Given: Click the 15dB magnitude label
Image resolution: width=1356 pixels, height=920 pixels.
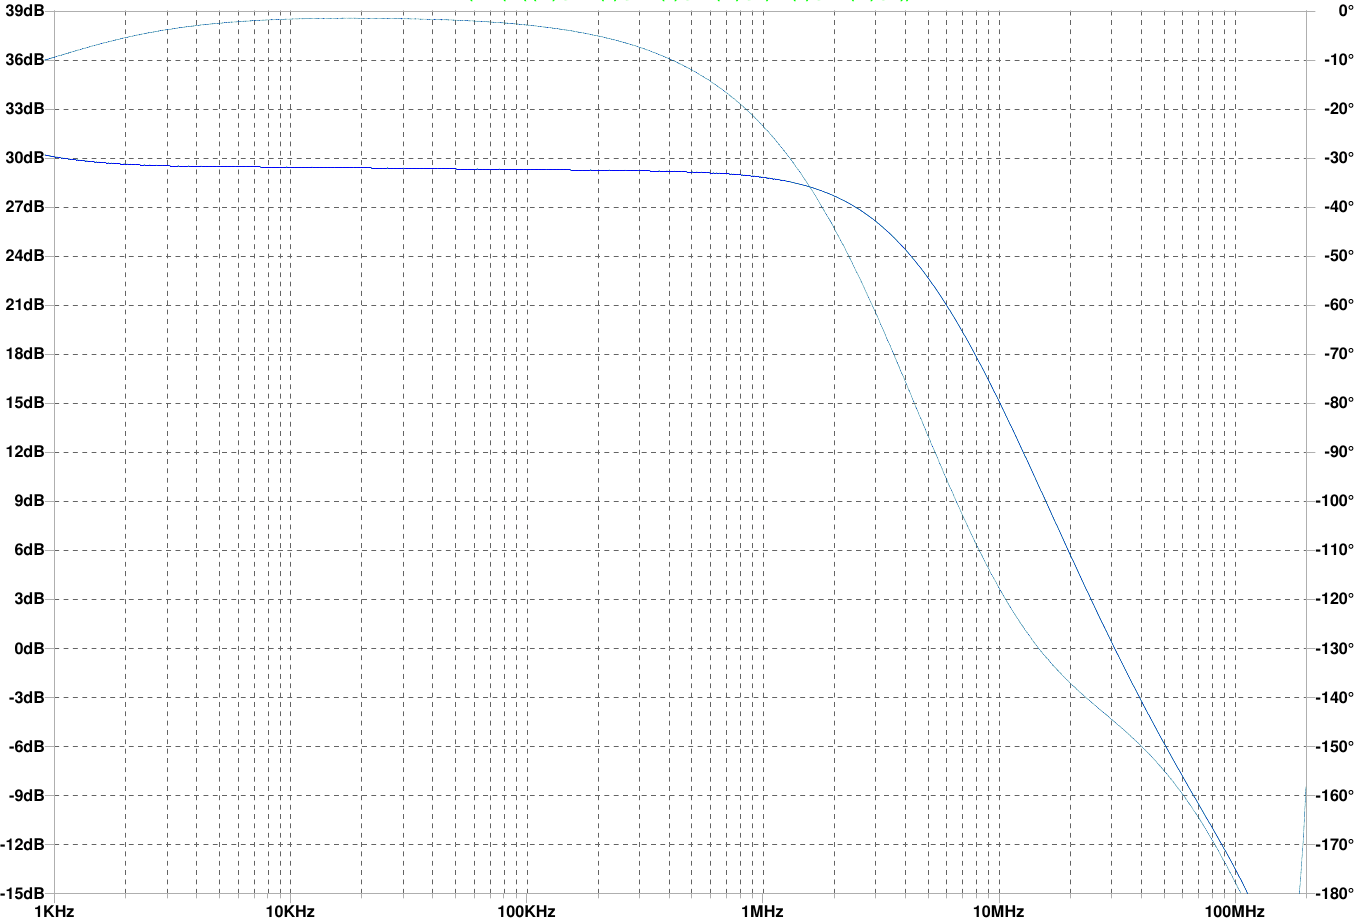Looking at the screenshot, I should (x=23, y=403).
